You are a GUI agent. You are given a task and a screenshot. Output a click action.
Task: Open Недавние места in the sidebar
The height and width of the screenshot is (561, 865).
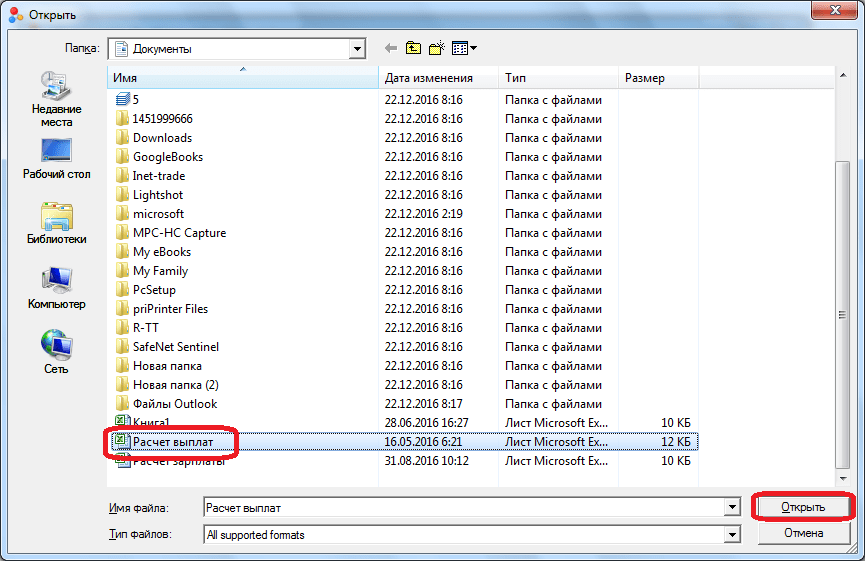56,100
